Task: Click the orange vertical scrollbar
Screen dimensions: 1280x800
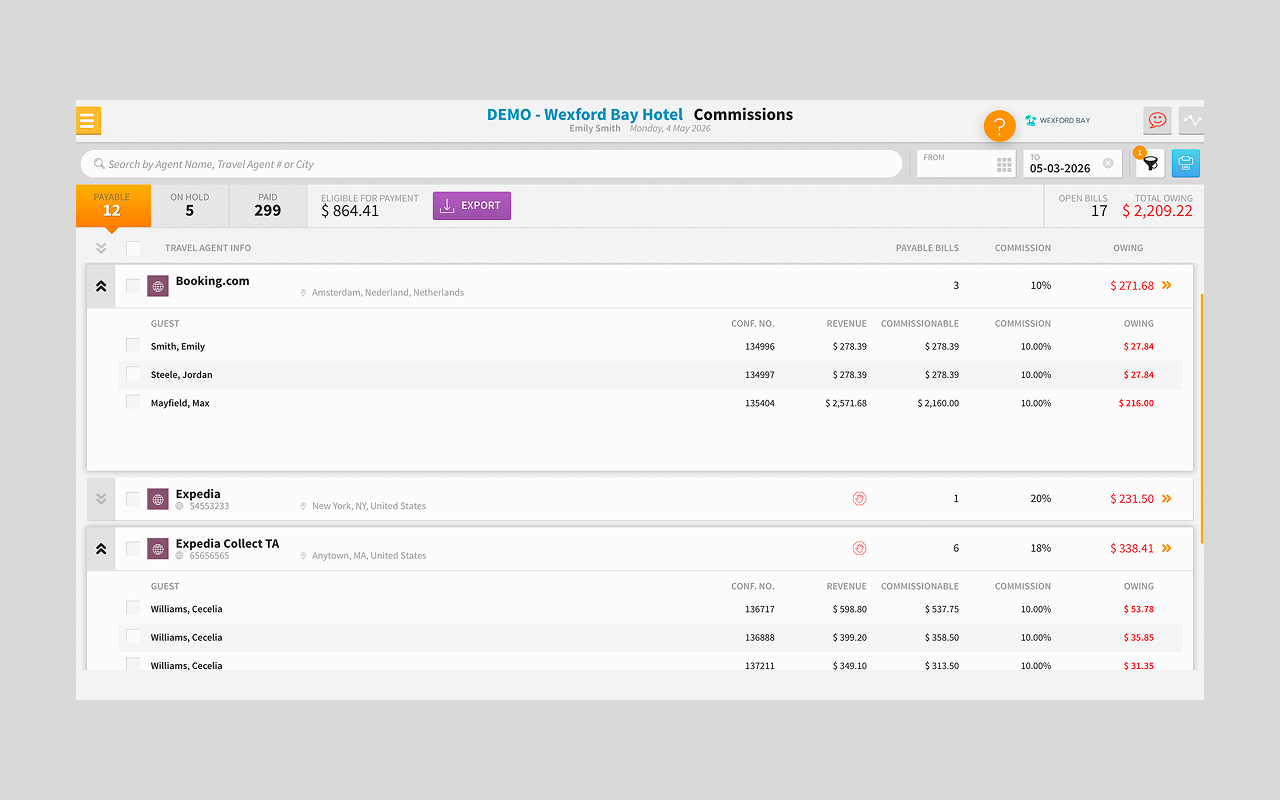Action: click(x=1201, y=418)
